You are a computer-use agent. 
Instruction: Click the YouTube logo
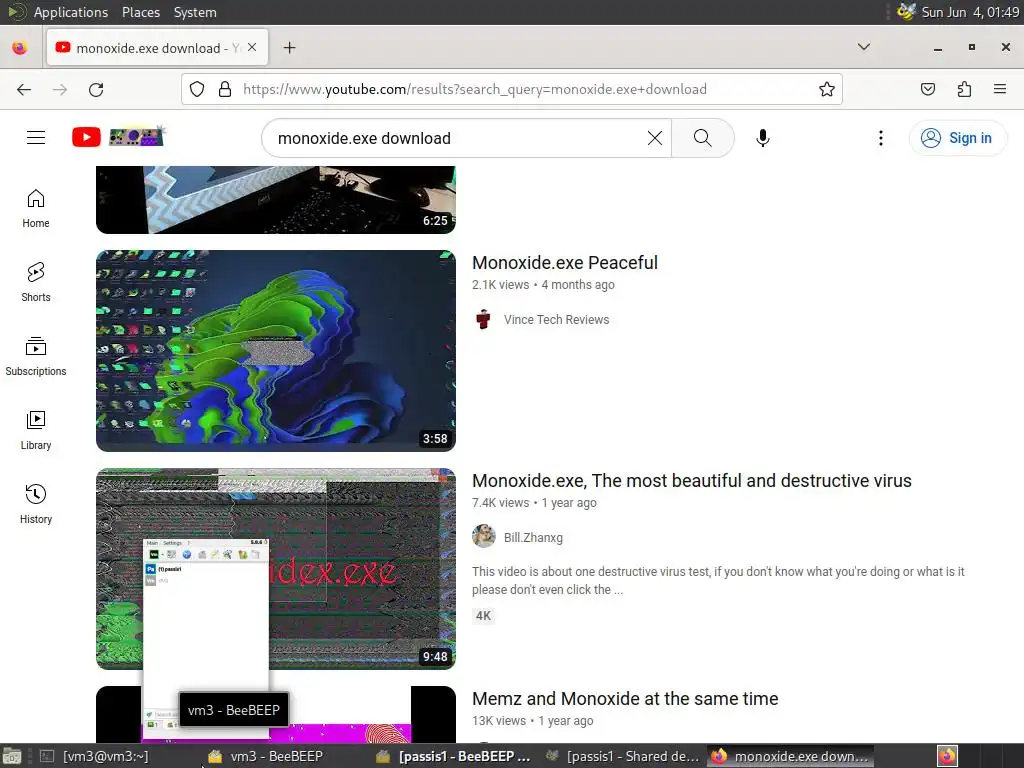click(x=118, y=137)
